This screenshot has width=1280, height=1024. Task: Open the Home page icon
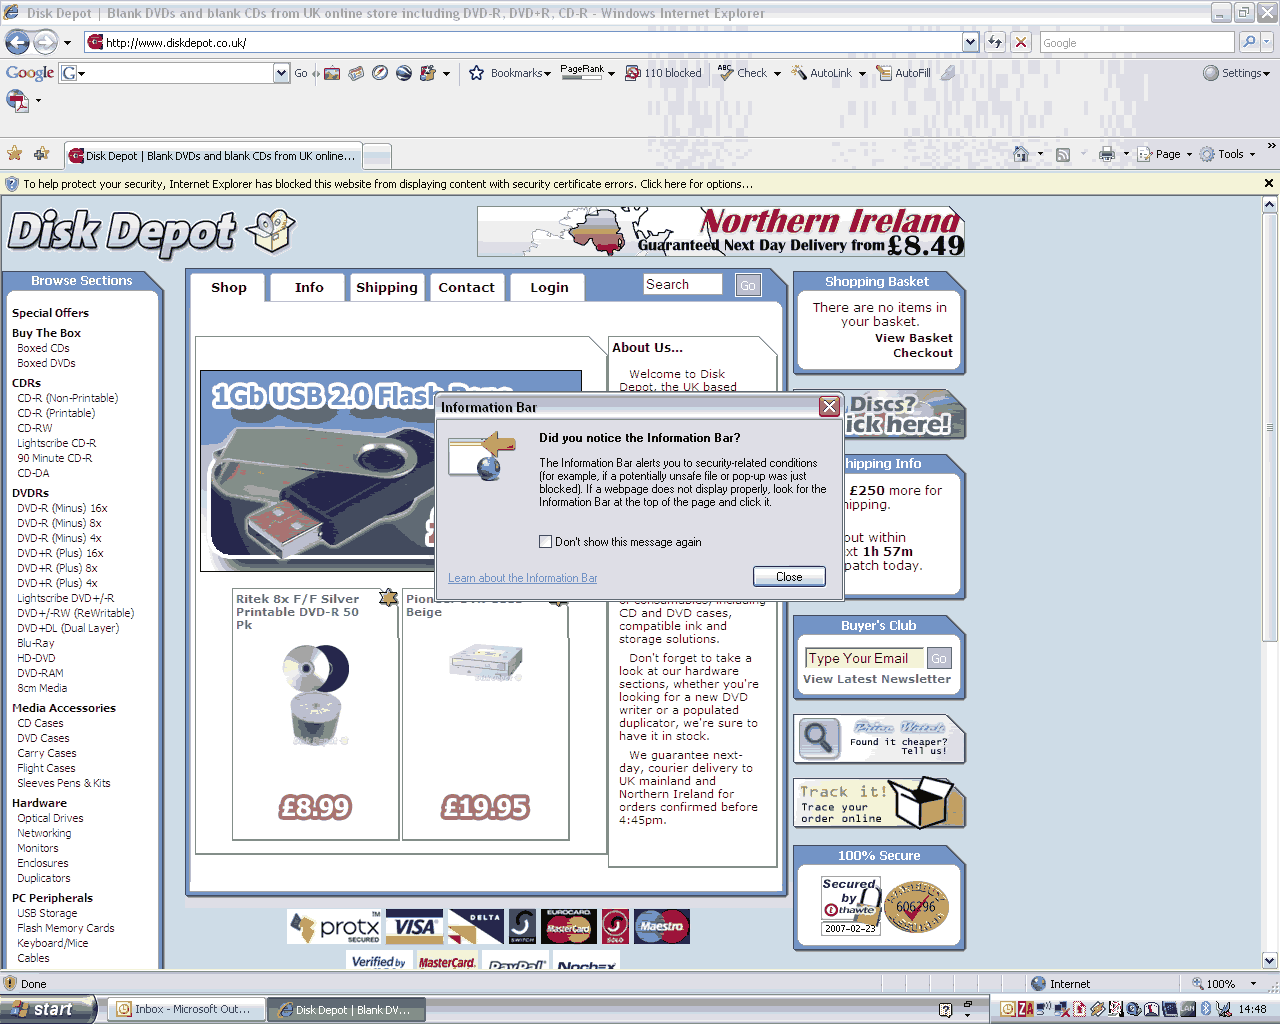[x=1021, y=154]
